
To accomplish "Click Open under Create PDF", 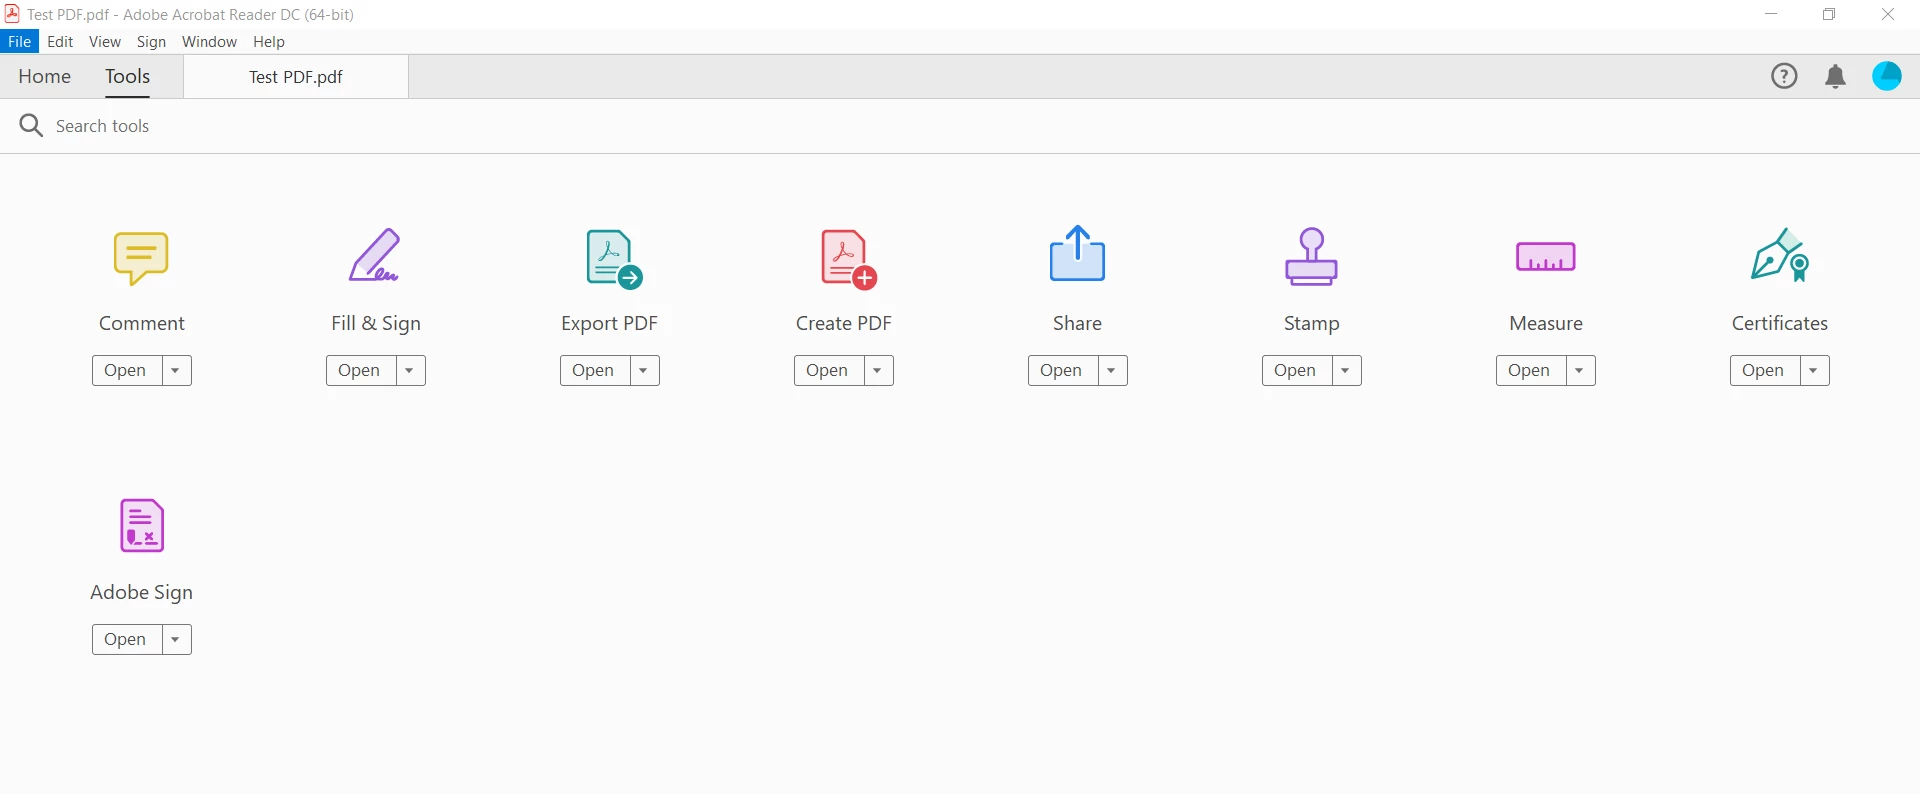I will [x=828, y=370].
